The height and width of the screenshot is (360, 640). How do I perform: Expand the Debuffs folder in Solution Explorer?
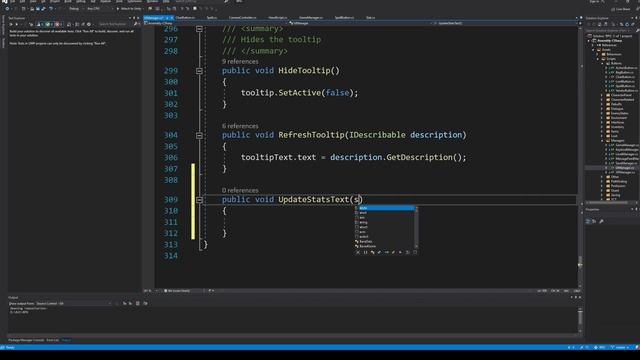[x=602, y=104]
